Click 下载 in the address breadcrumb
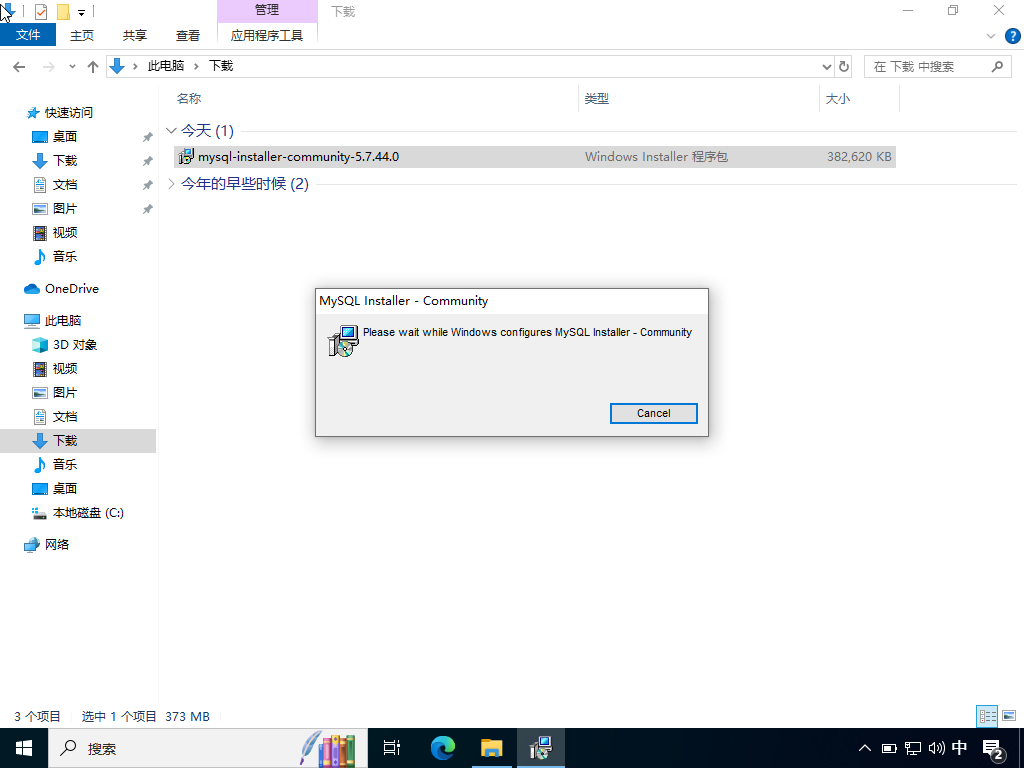Viewport: 1024px width, 768px height. 221,66
